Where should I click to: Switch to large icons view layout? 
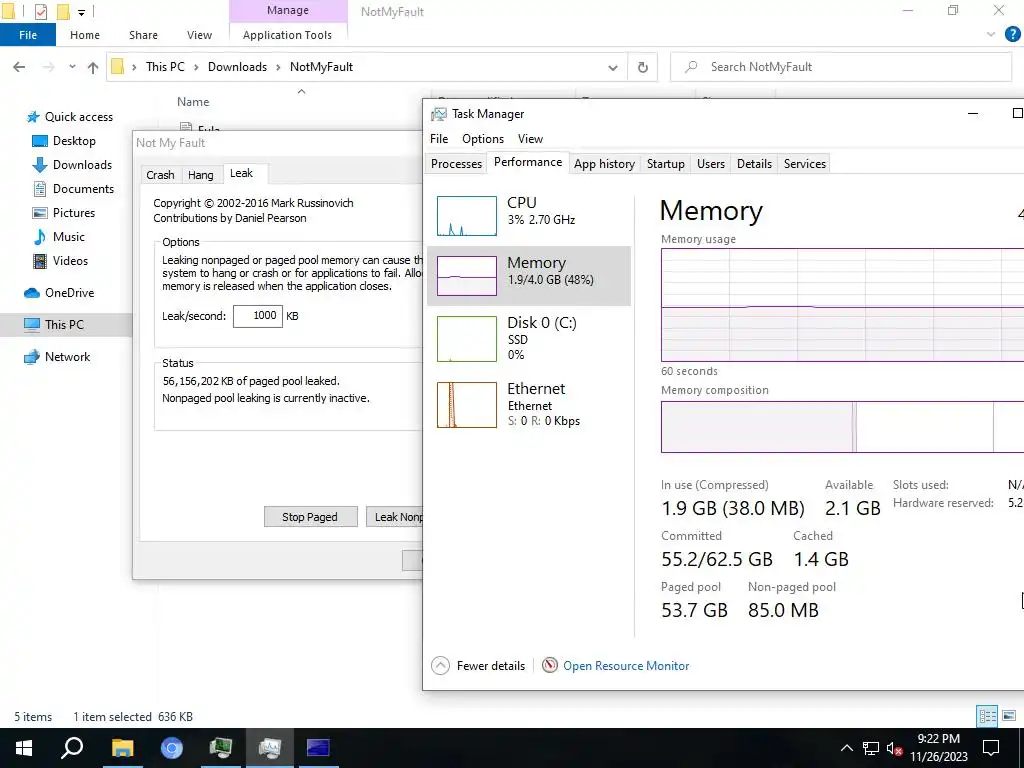pos(1009,716)
